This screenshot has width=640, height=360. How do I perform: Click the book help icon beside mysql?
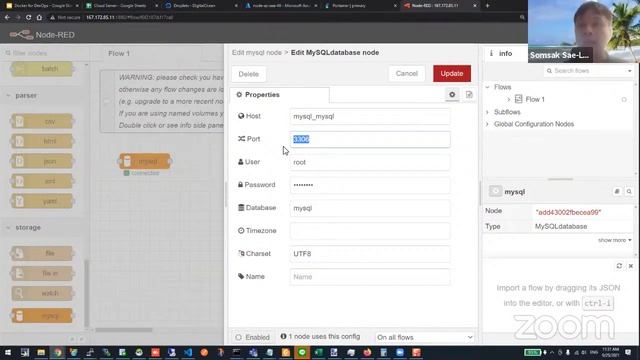coord(617,191)
